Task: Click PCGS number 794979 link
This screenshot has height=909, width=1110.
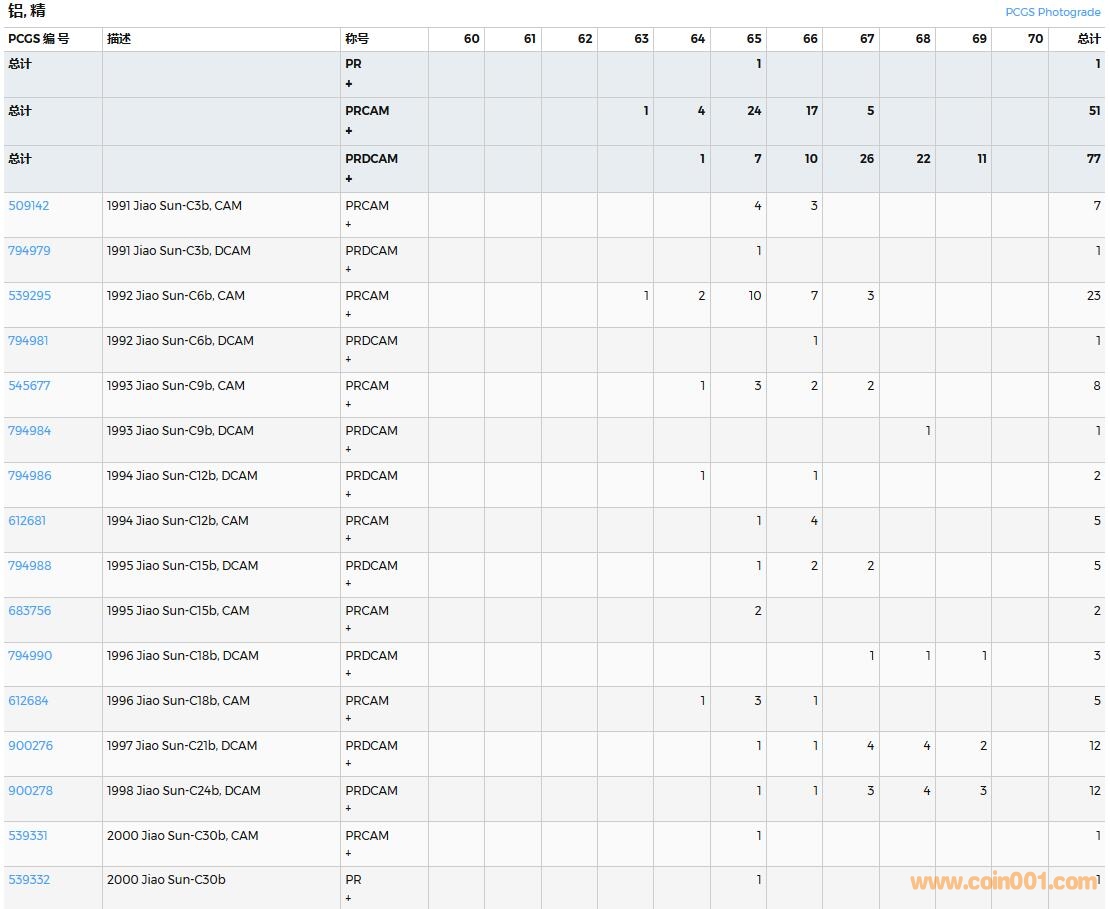Action: point(29,251)
